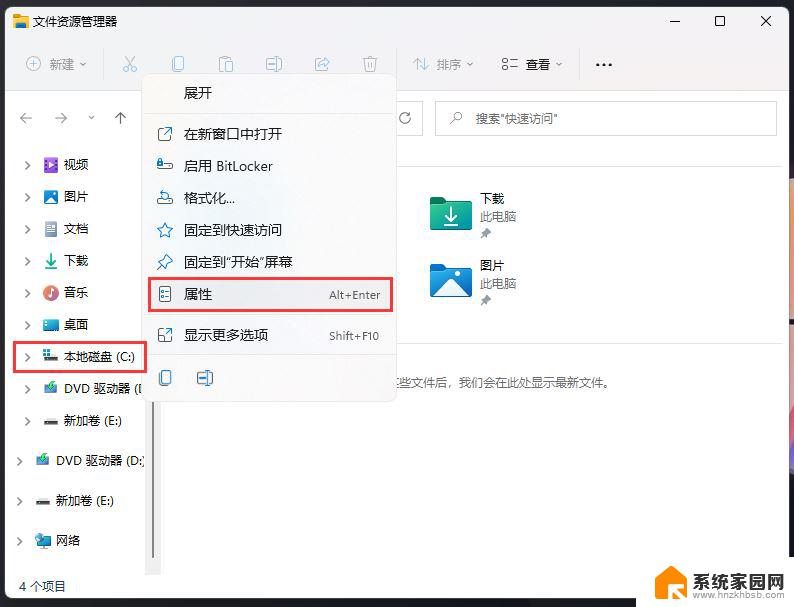
Task: Open recent locations dropdown chevron
Action: [x=91, y=118]
